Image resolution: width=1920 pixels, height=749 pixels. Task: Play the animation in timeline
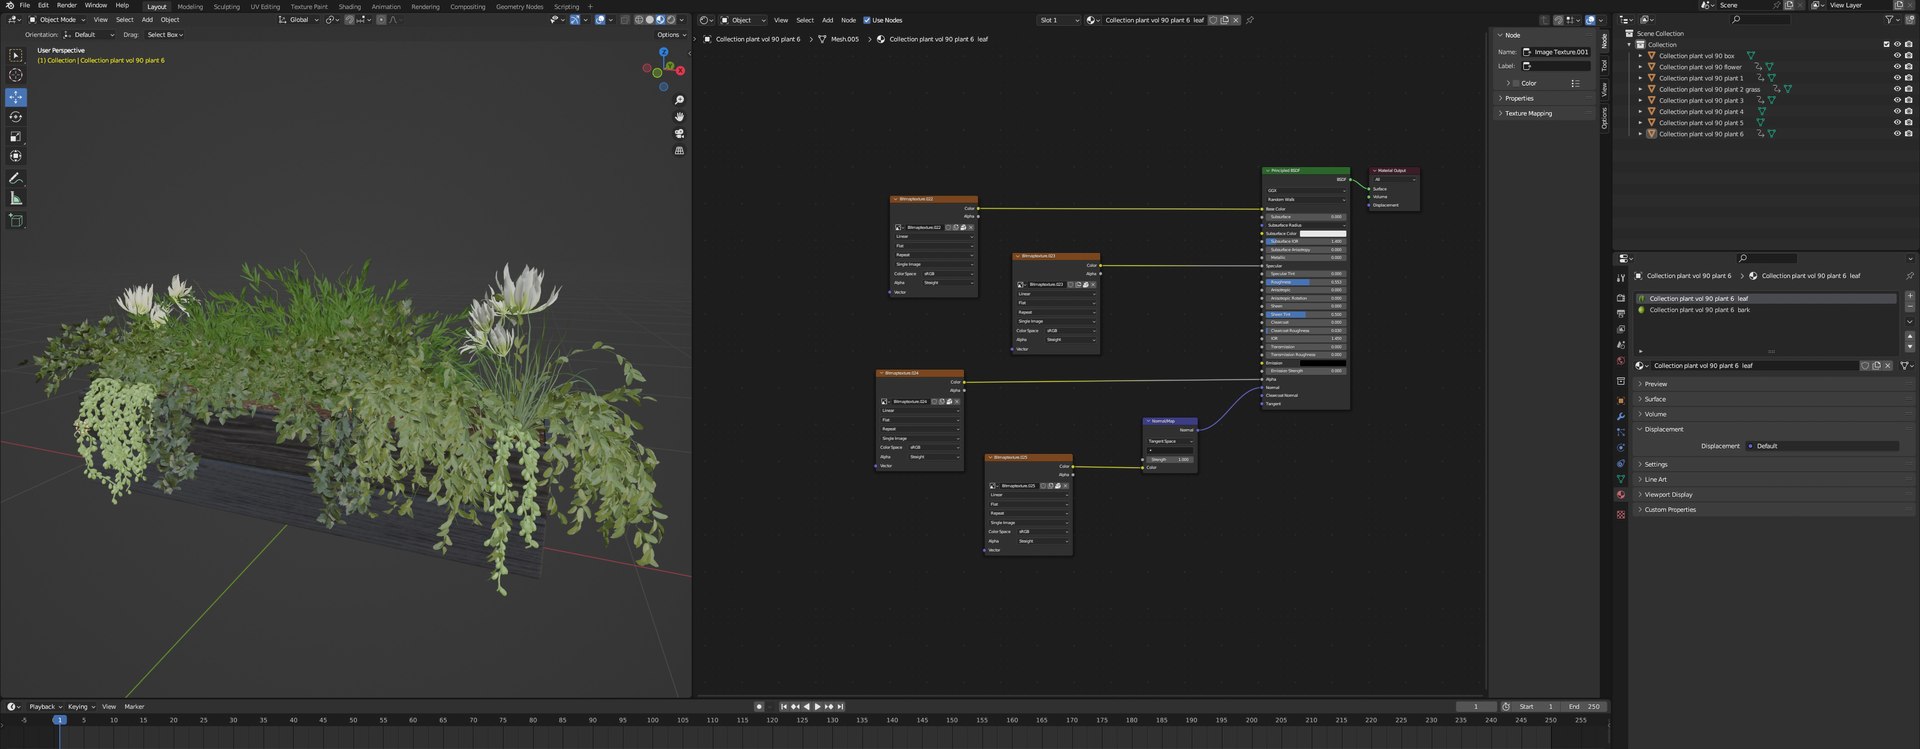(x=817, y=706)
